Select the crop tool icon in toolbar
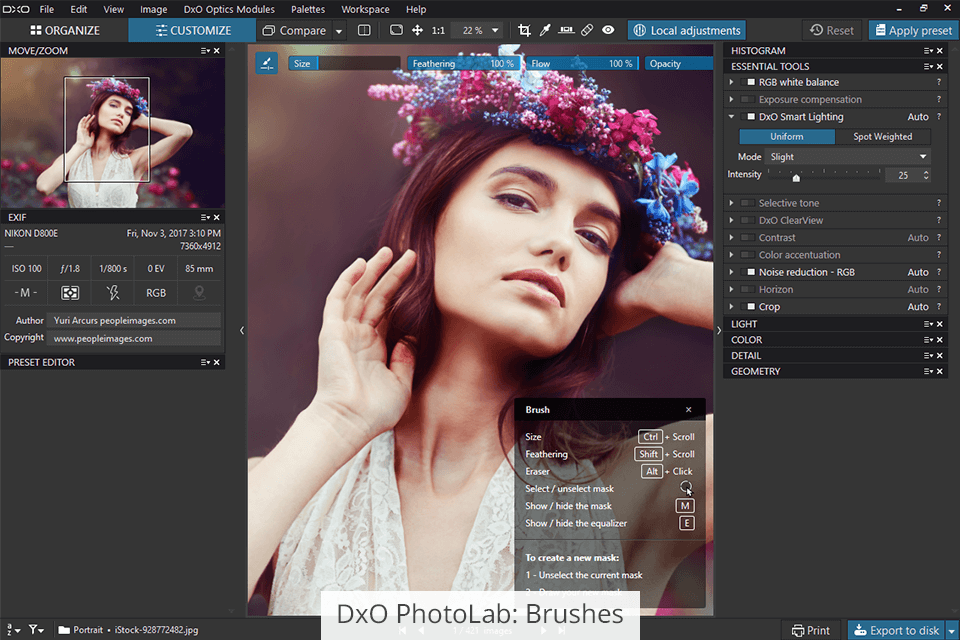The width and height of the screenshot is (960, 640). tap(524, 30)
